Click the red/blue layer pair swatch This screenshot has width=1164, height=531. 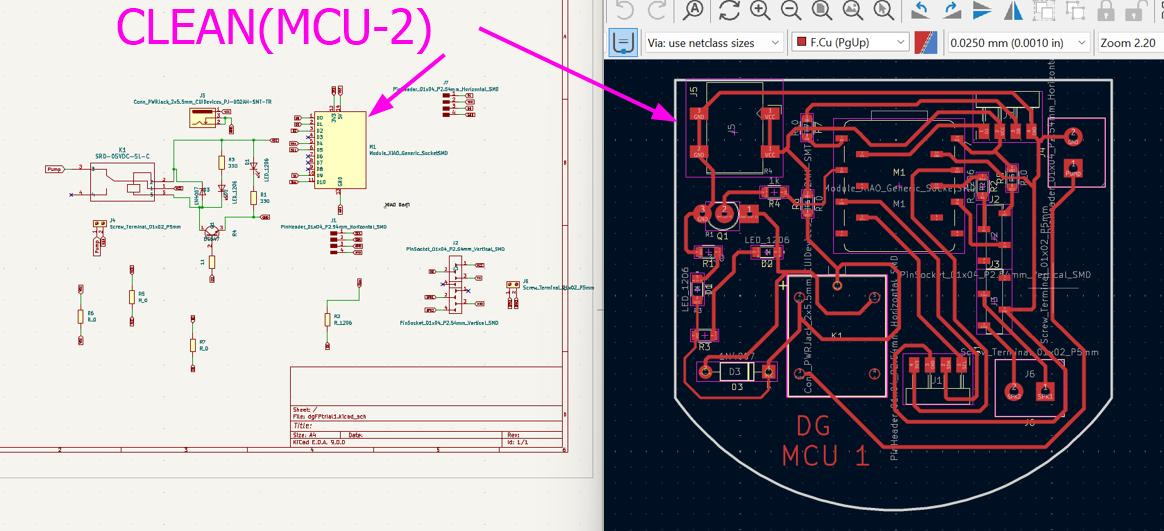click(x=927, y=42)
